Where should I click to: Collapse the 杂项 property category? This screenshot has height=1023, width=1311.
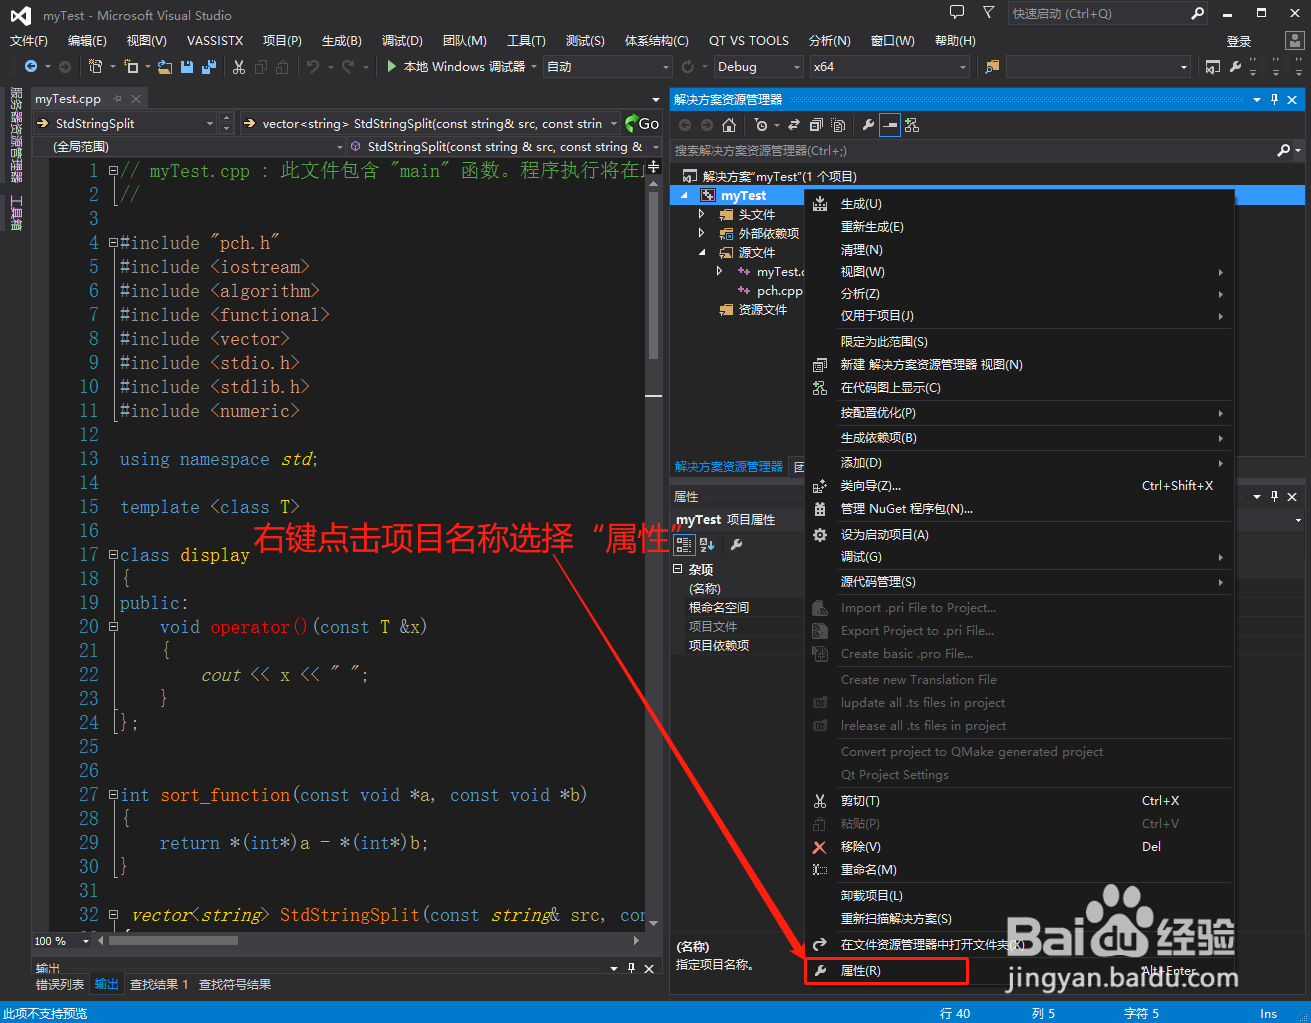coord(677,569)
